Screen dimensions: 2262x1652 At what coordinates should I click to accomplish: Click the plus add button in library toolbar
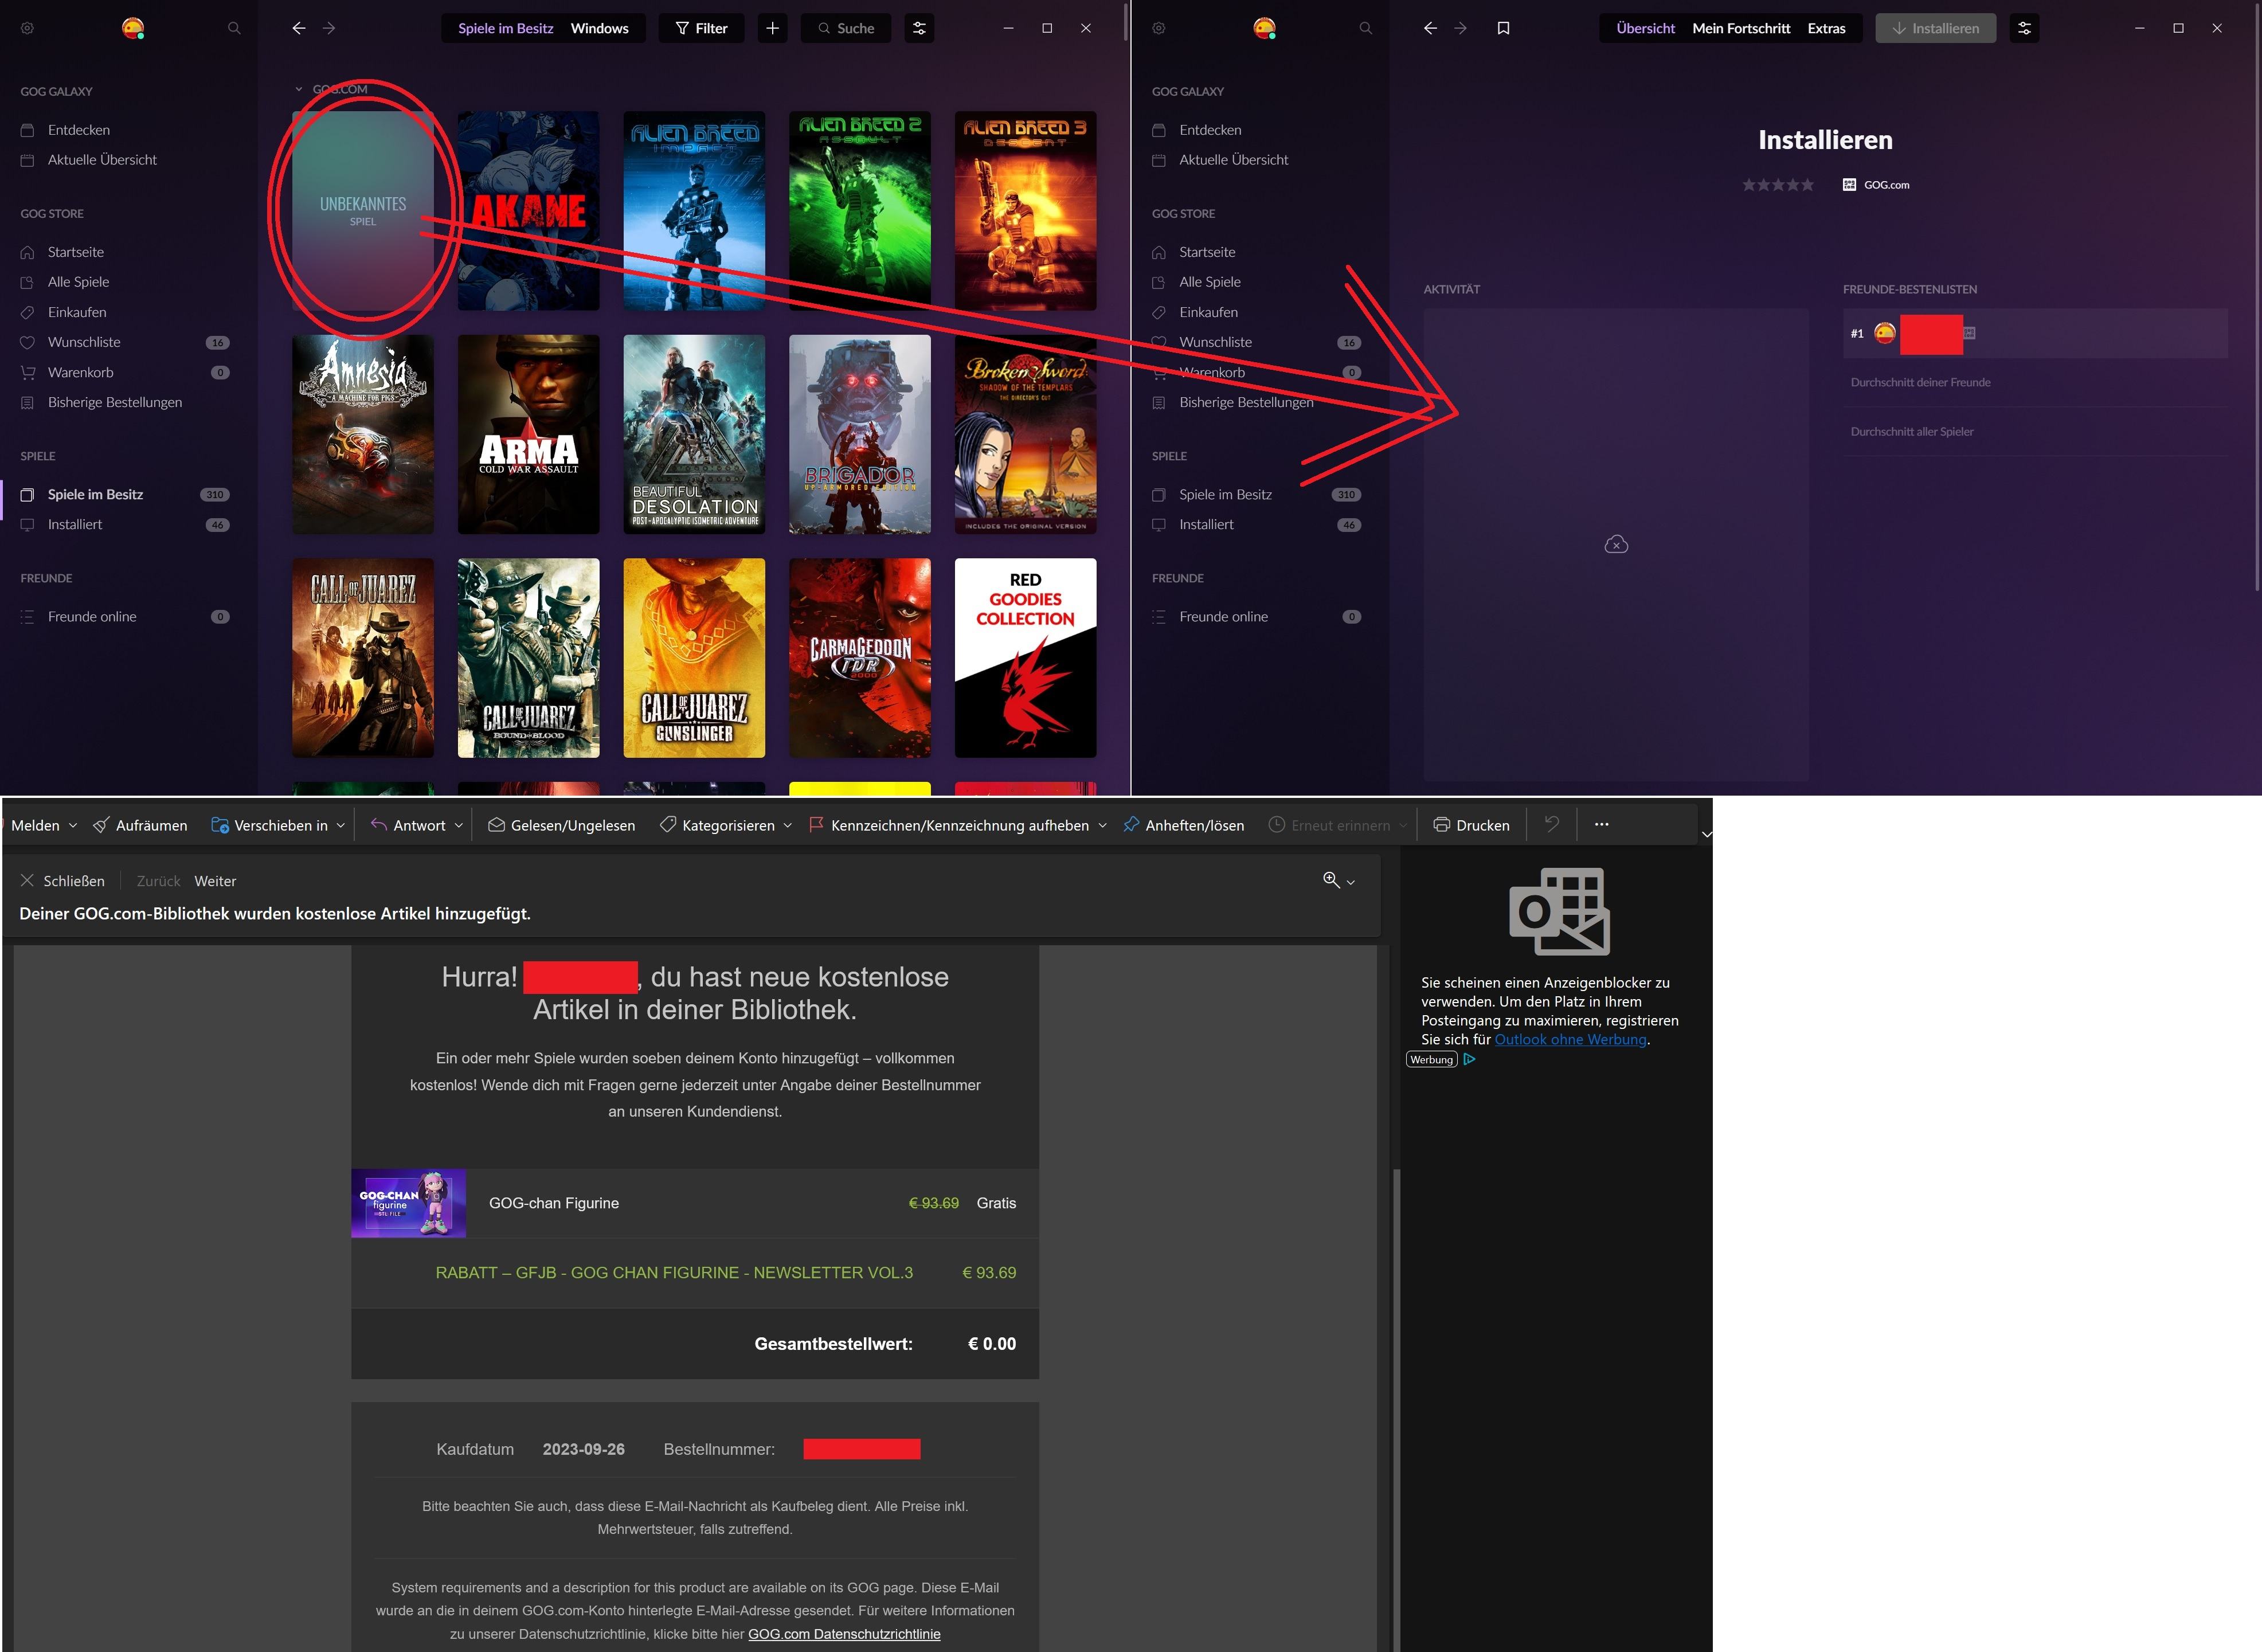click(x=772, y=28)
